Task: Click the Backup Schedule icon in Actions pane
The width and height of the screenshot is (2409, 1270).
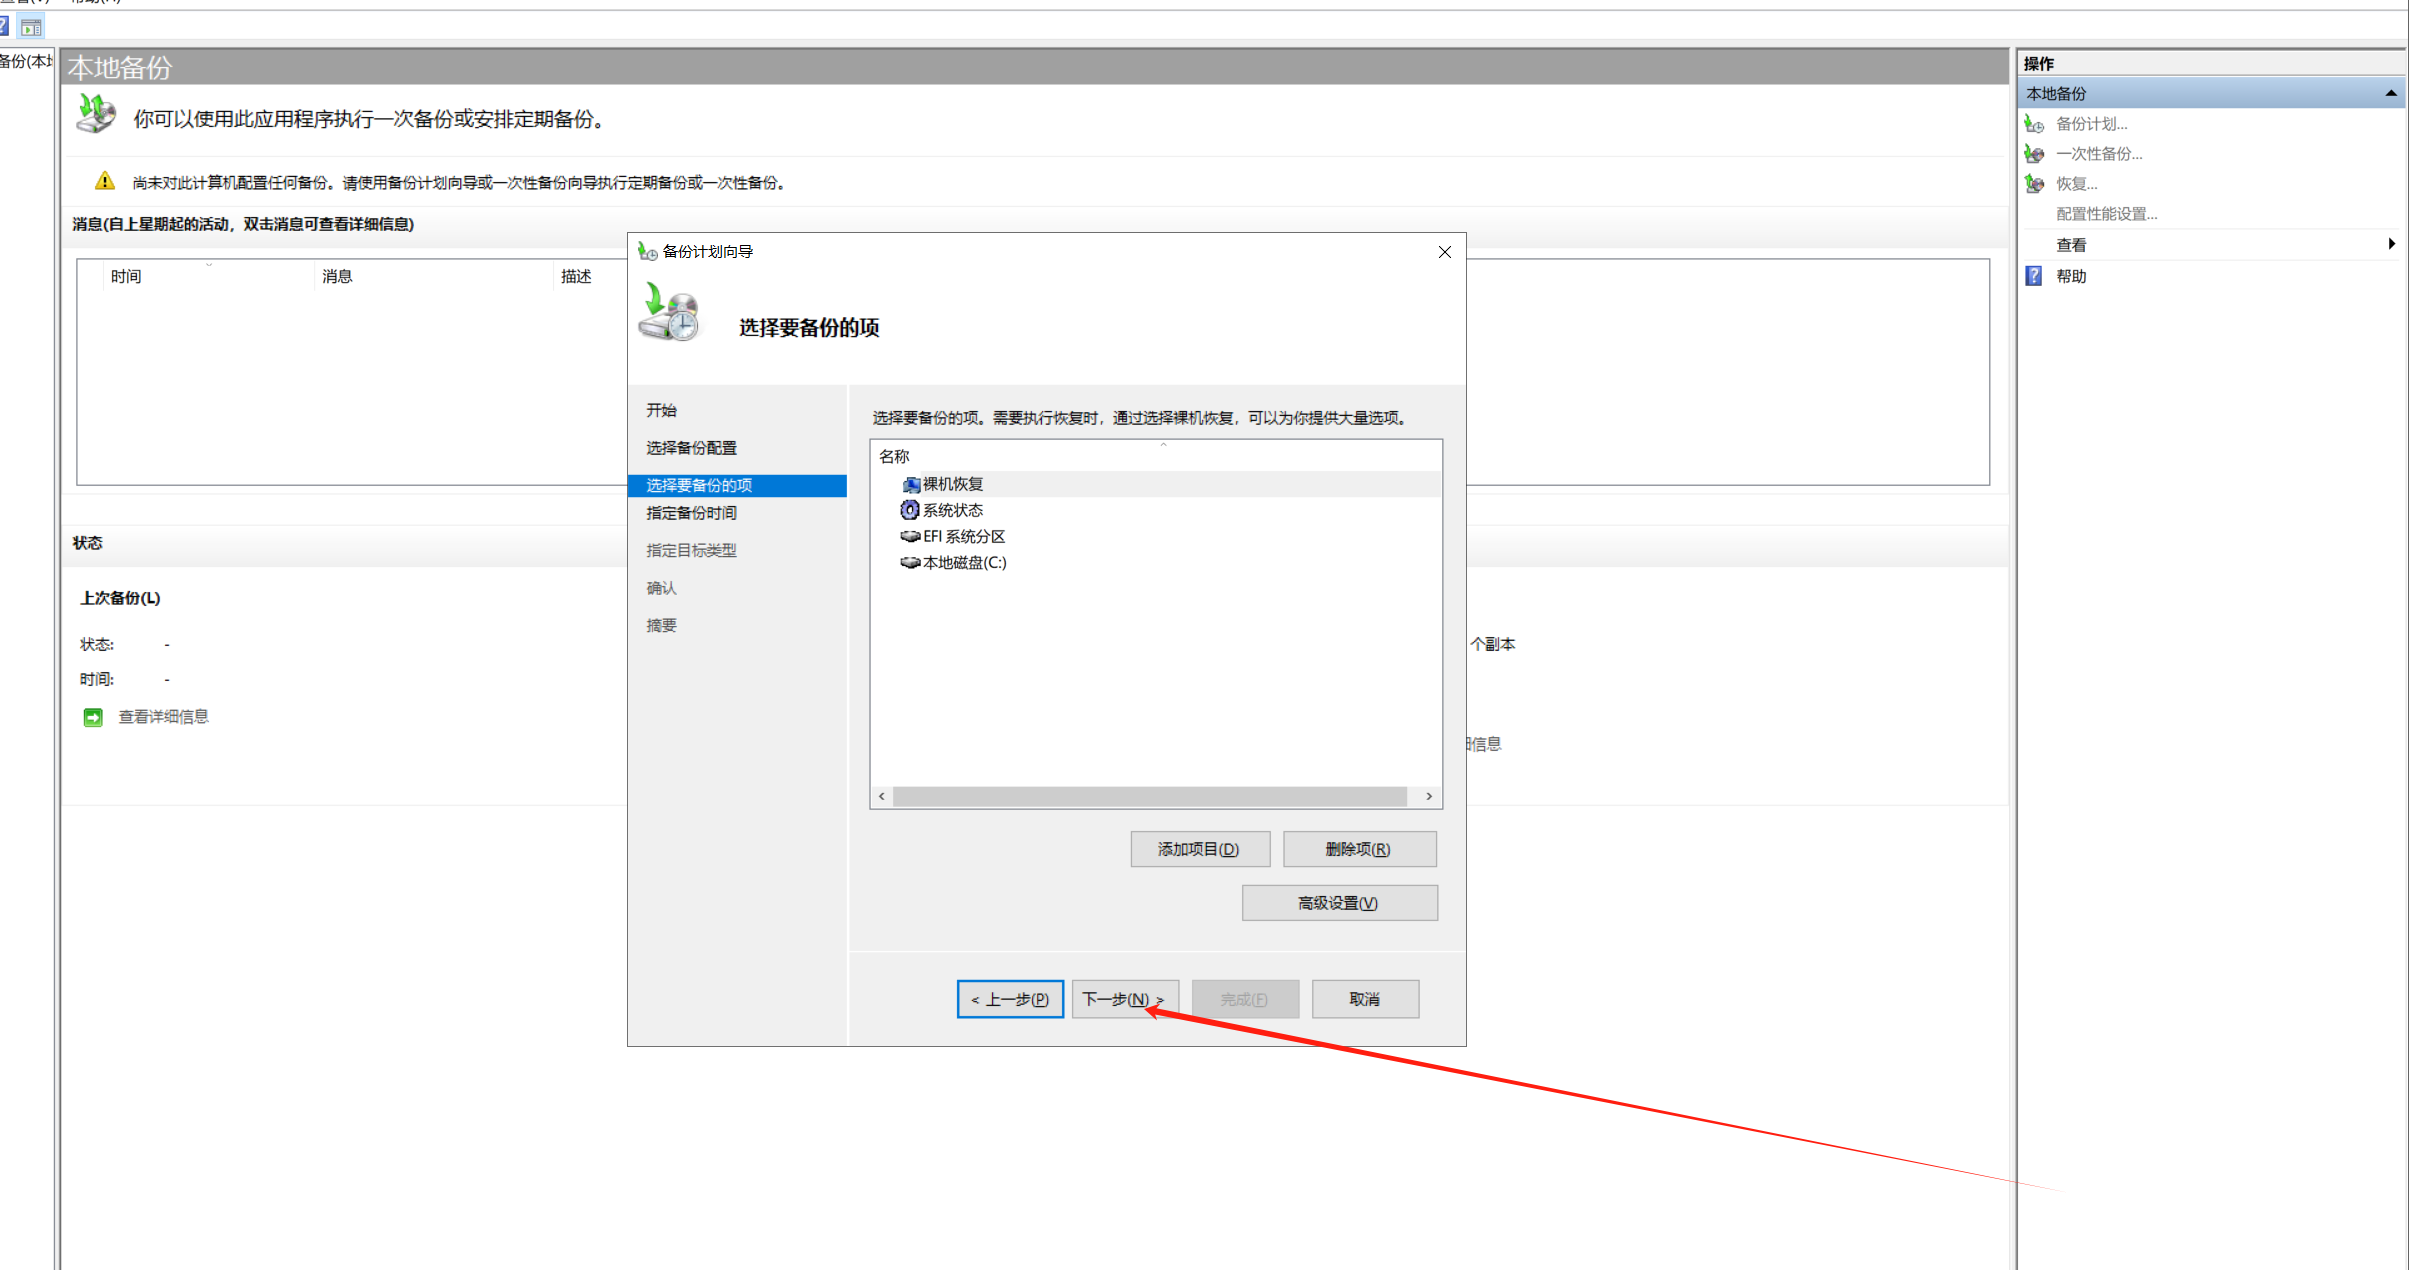Action: pos(2034,124)
